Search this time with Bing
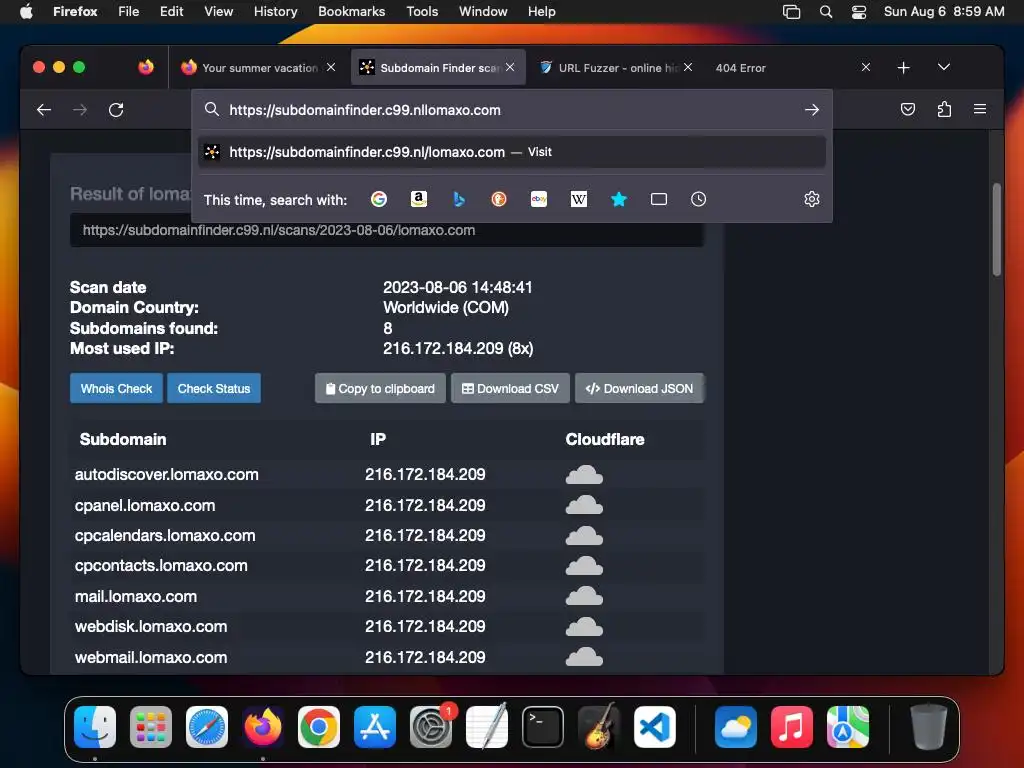The height and width of the screenshot is (768, 1024). [x=459, y=199]
